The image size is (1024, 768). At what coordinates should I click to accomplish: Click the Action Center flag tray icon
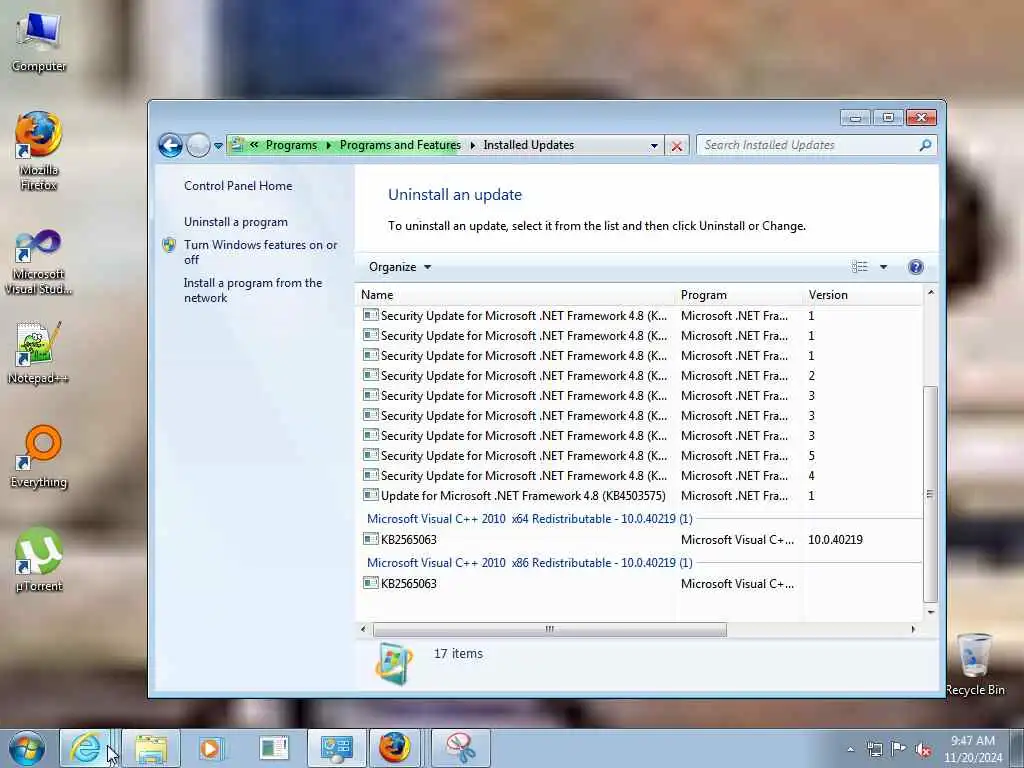tap(899, 749)
